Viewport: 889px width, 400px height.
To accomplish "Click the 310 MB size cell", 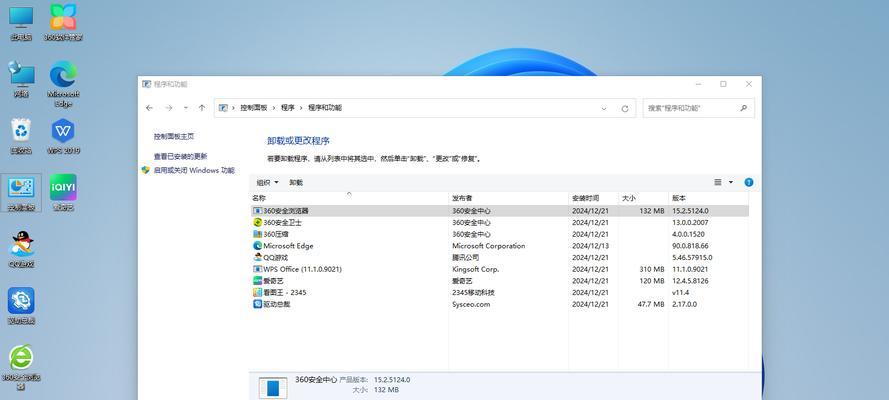I will point(651,269).
